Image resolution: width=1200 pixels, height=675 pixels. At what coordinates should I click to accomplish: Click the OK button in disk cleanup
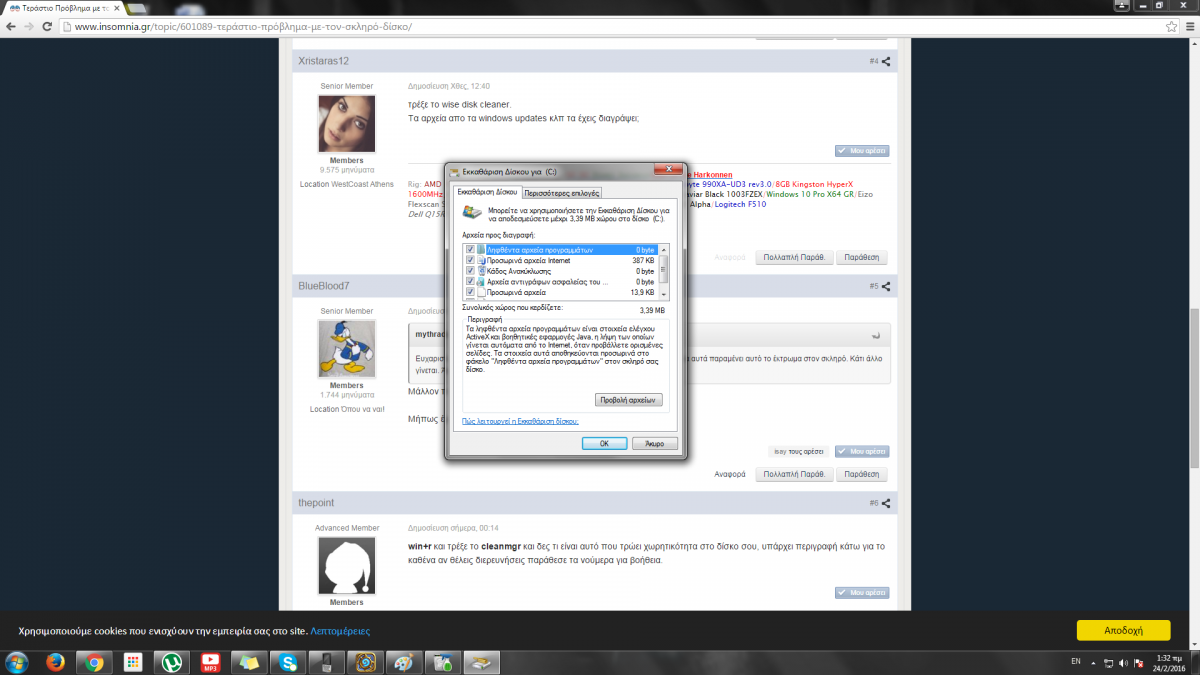(x=604, y=443)
